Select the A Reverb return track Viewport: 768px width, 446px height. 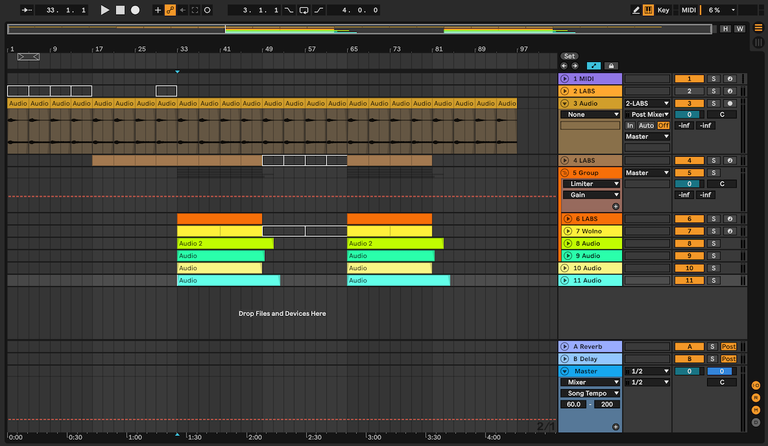point(590,347)
